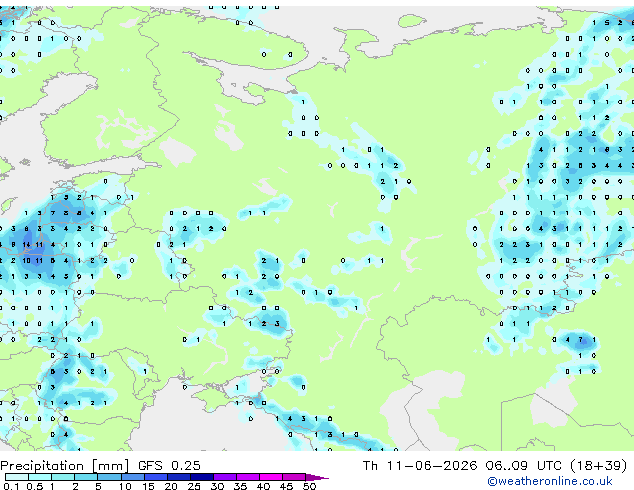This screenshot has height=490, width=634.
Task: Click the legend tick label "0.1"
Action: [11, 486]
